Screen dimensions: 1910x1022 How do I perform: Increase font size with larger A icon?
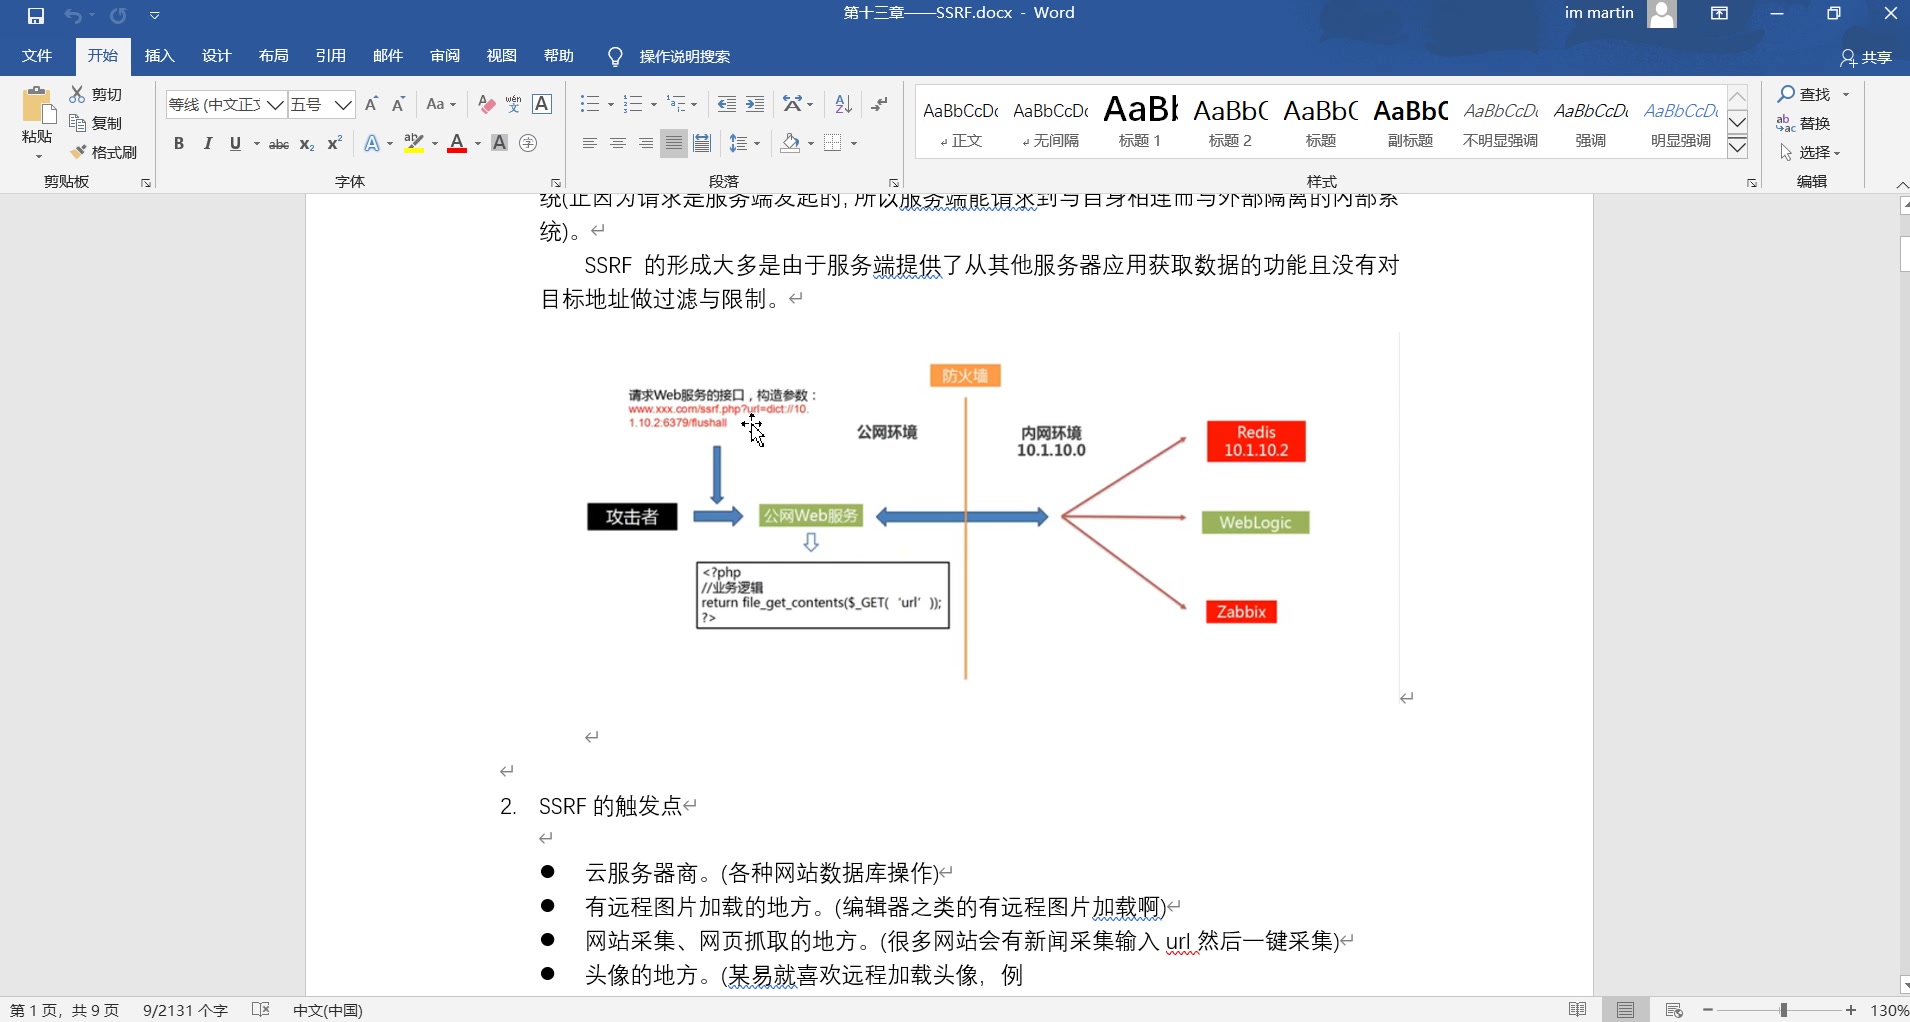pos(372,104)
